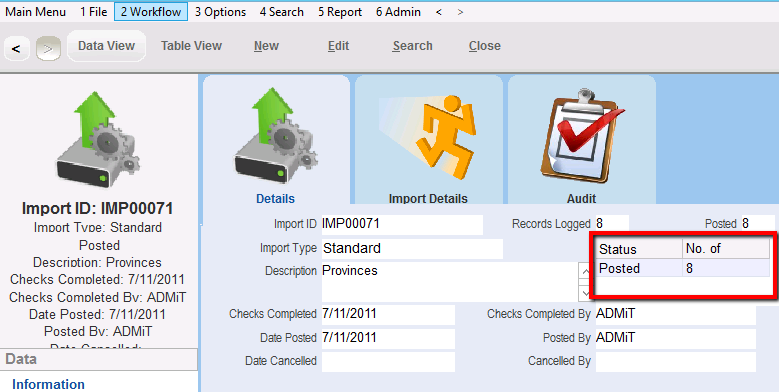Screen dimensions: 779x392
Task: Open the 2 Workflow menu
Action: [x=151, y=12]
